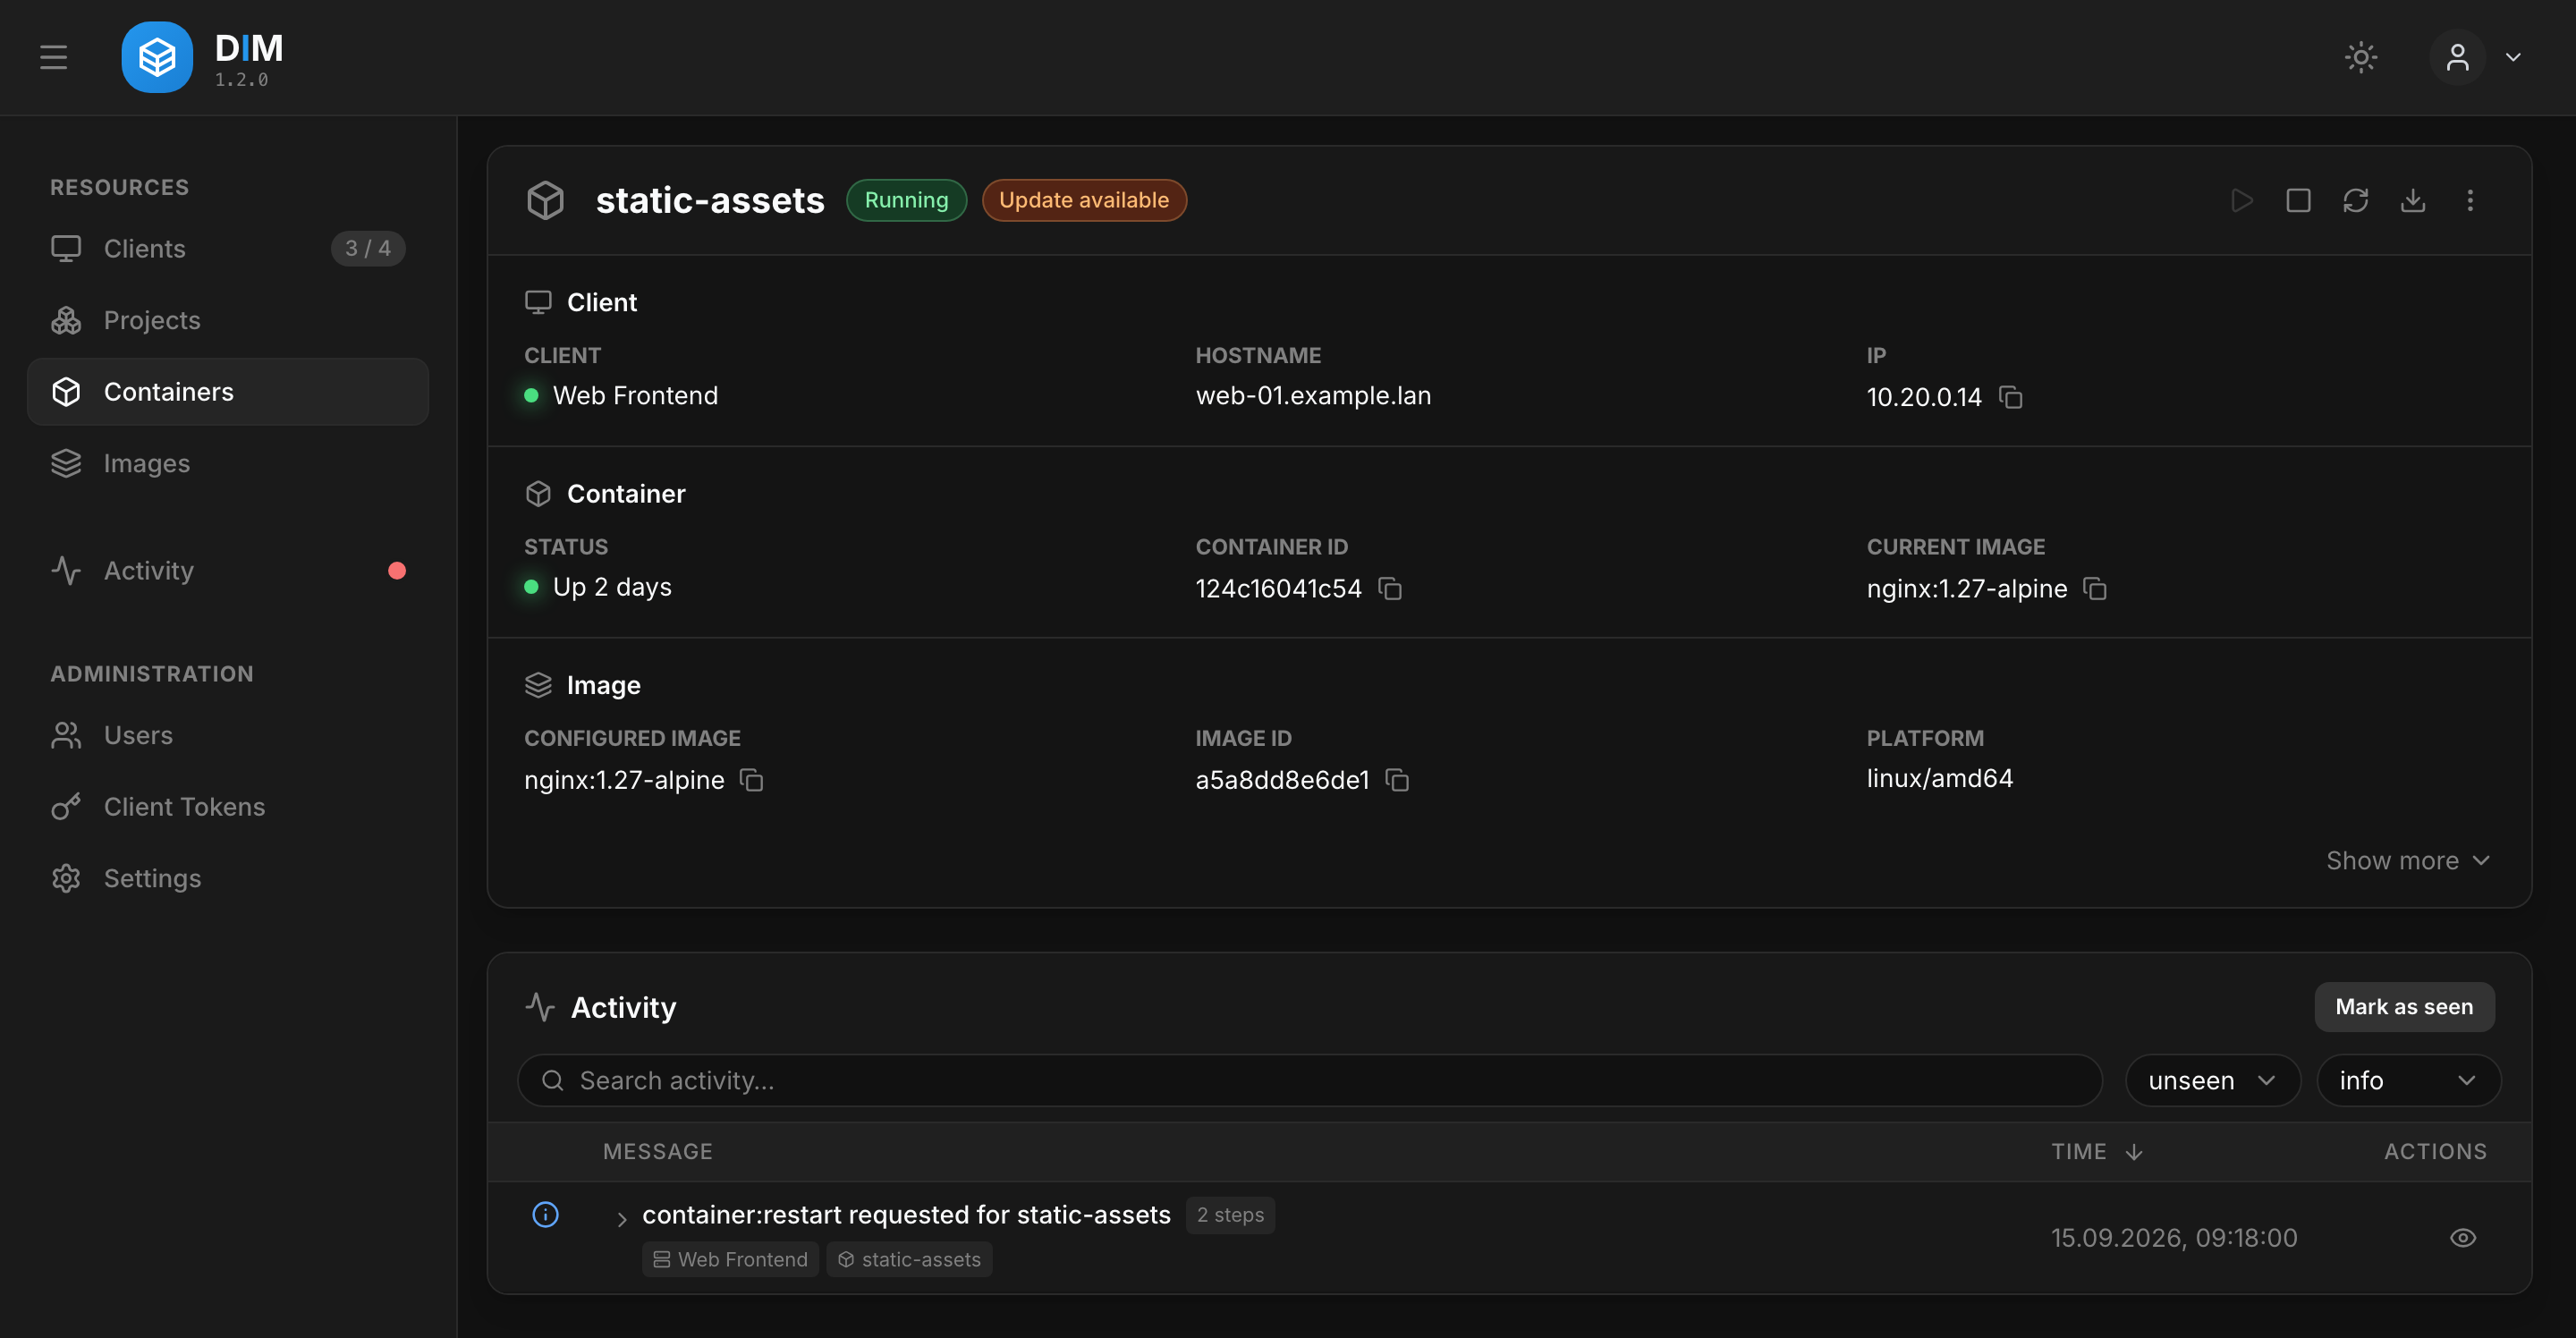Expand details with Show more
This screenshot has height=1338, width=2576.
2408,860
